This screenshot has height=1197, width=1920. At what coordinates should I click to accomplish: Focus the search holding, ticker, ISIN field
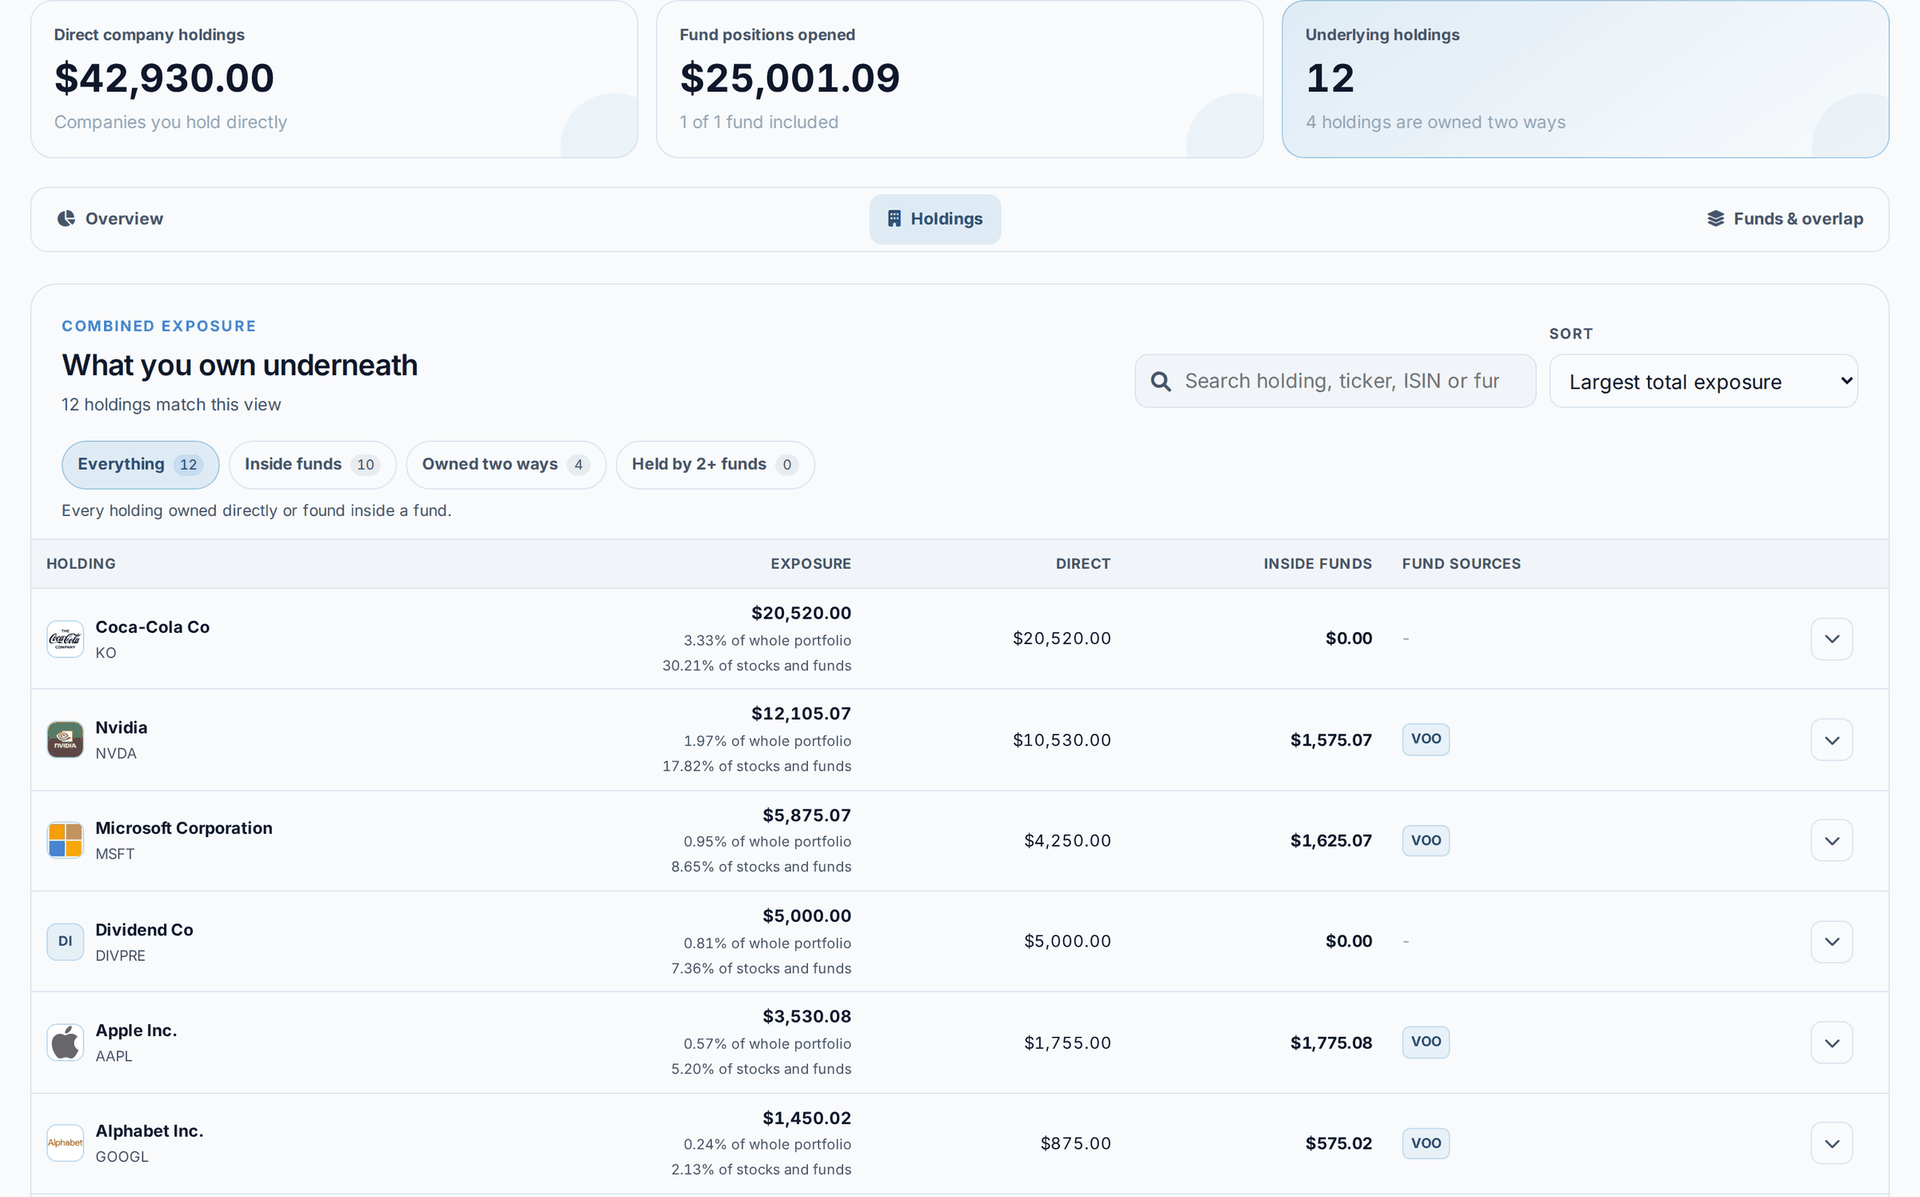pyautogui.click(x=1335, y=381)
